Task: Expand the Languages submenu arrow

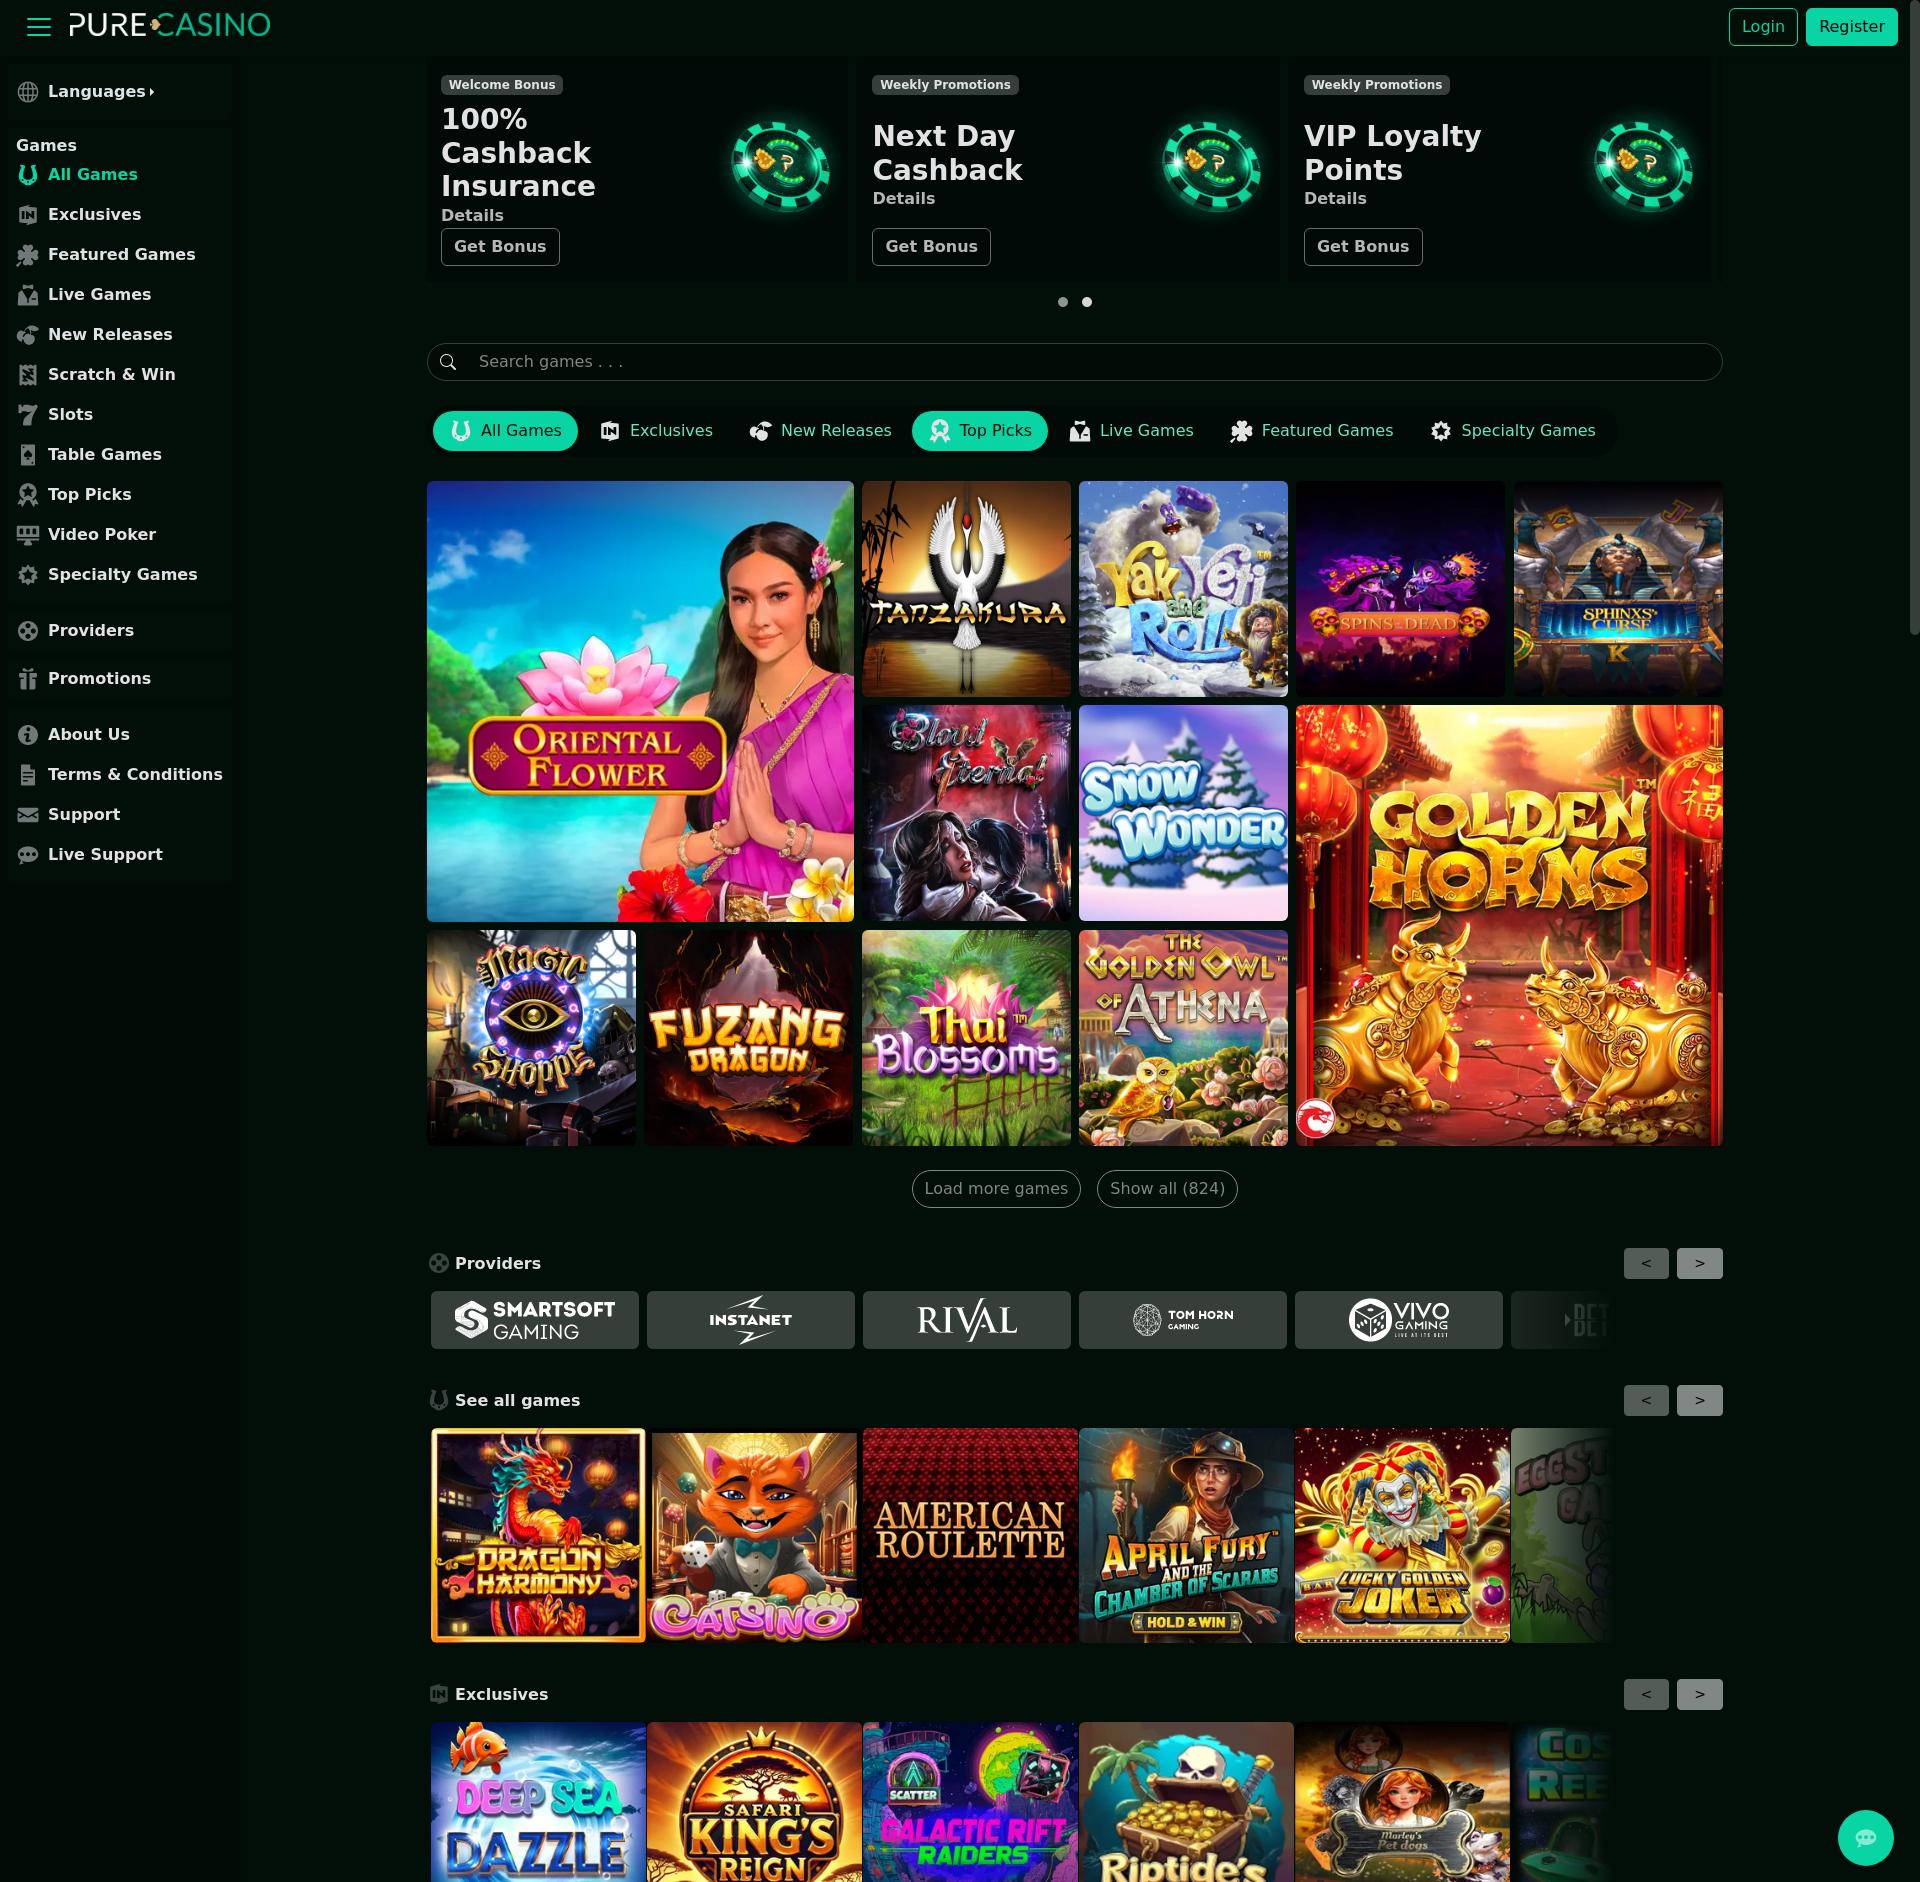Action: [152, 92]
